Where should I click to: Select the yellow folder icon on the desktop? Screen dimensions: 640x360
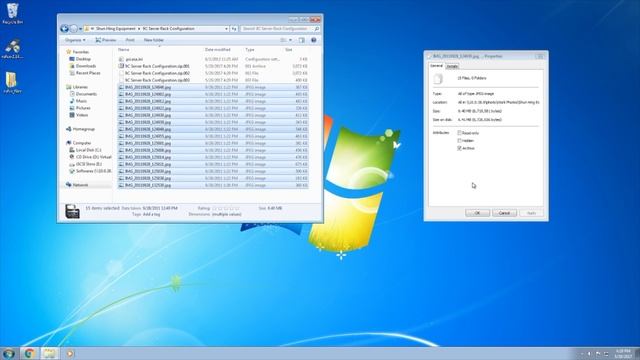click(x=12, y=83)
